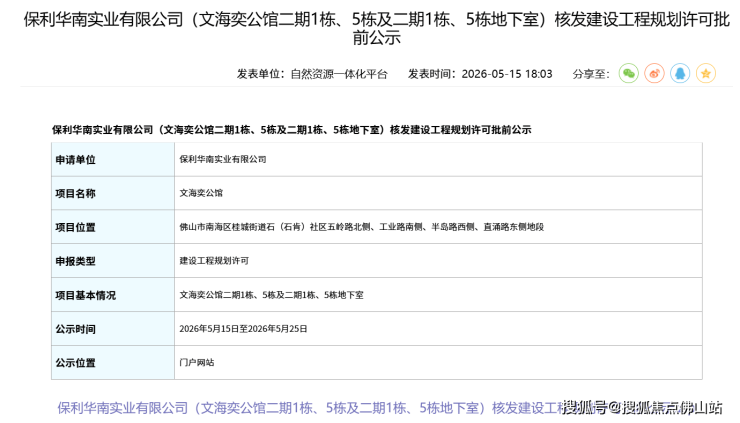Share to WeChat via green icon
The image size is (740, 423).
click(x=629, y=74)
